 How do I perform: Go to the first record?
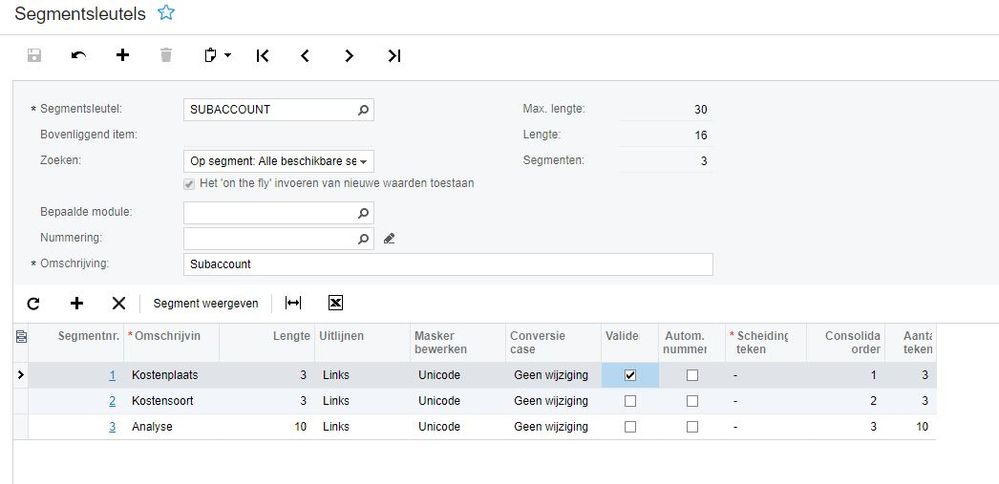coord(262,56)
